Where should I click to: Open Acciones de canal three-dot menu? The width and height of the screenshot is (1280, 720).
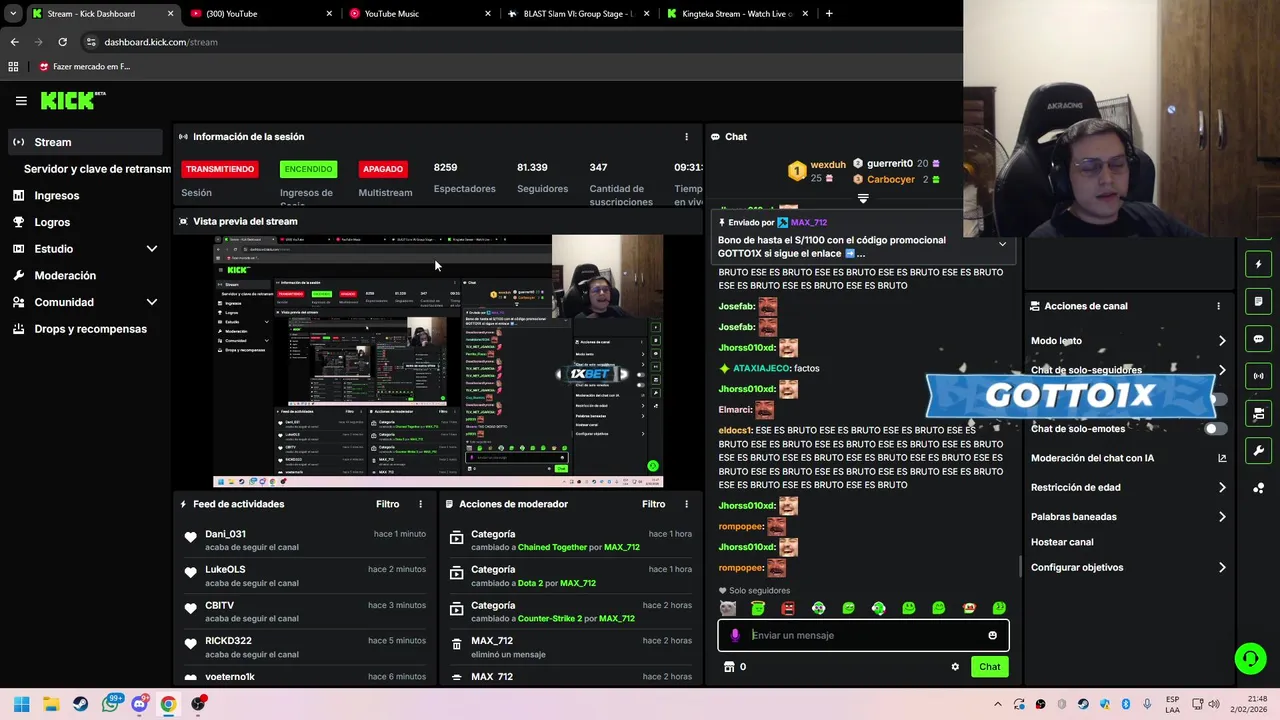coord(1218,306)
